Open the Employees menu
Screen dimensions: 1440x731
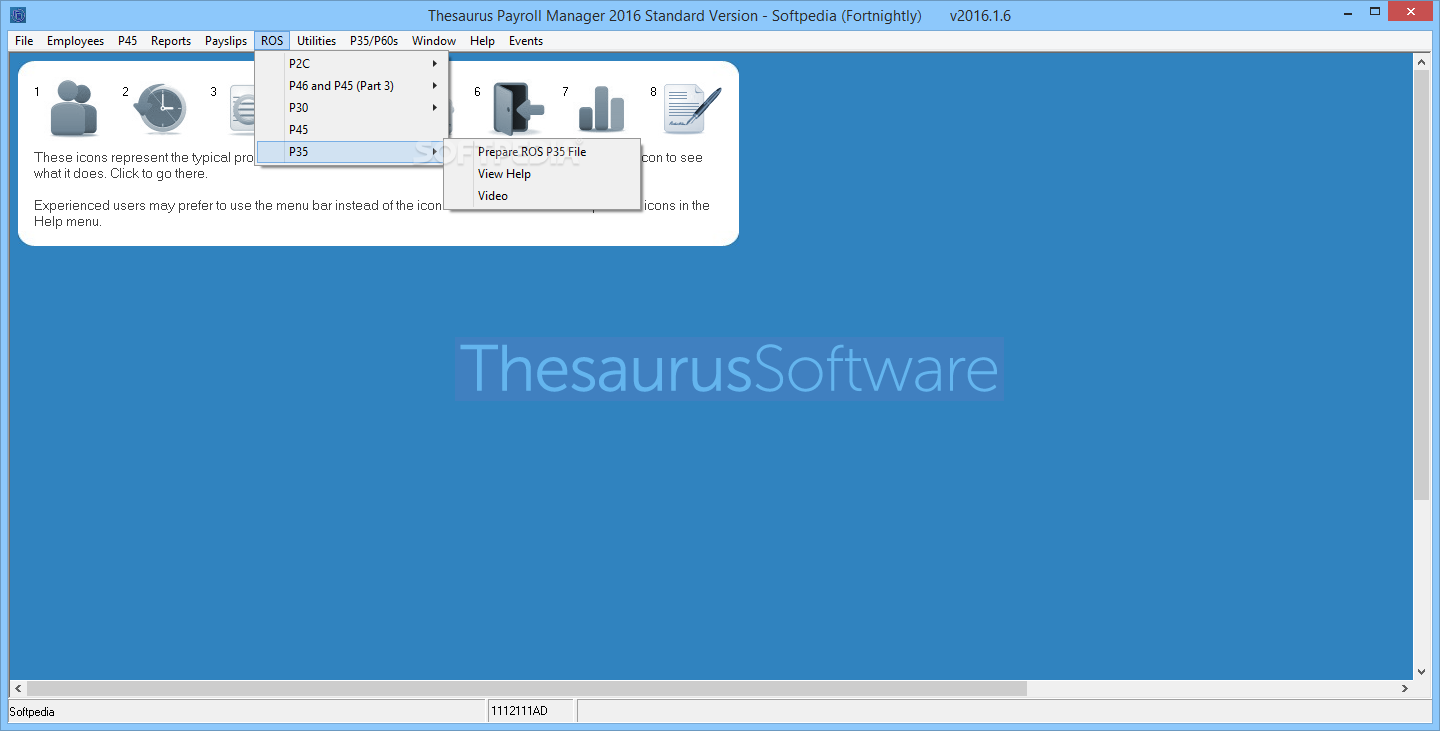(75, 41)
